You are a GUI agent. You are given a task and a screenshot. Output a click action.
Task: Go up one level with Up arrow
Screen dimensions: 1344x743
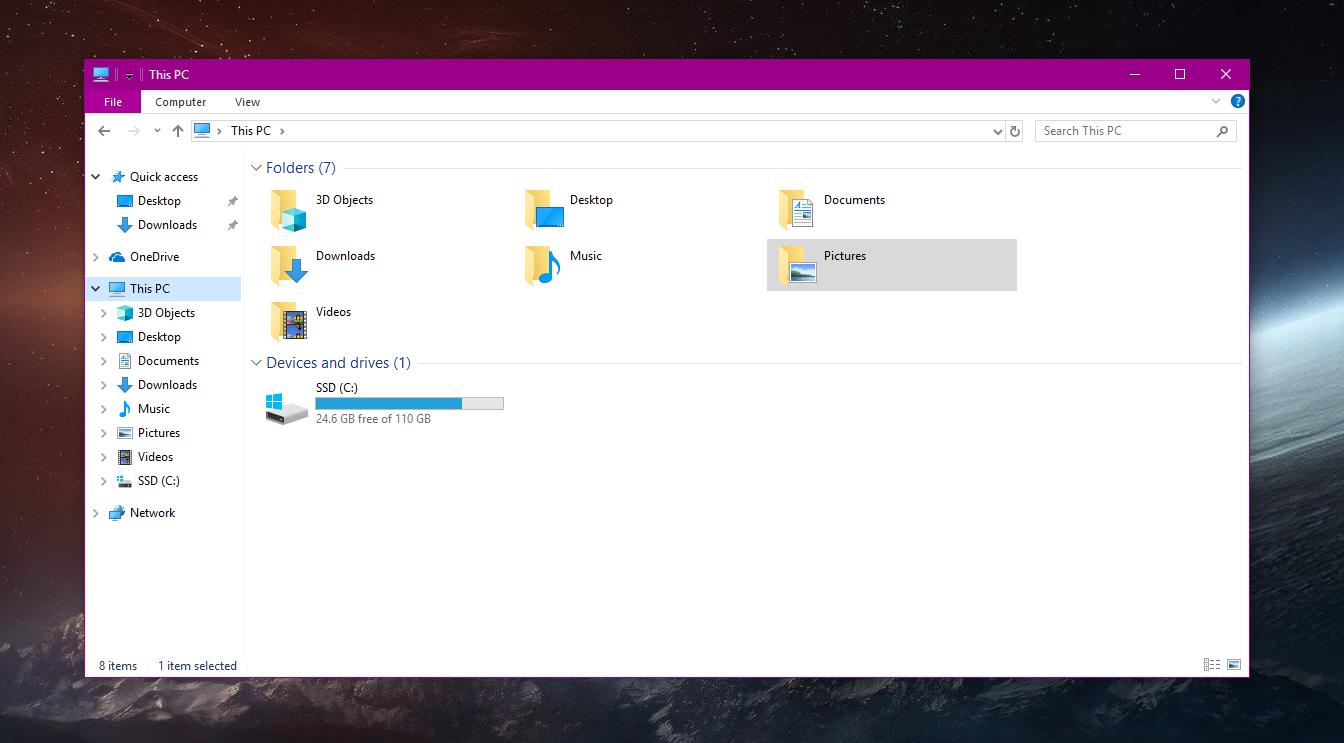[178, 131]
